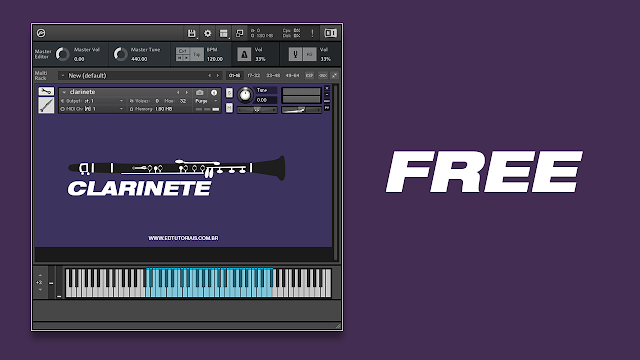Screen dimensions: 640x360
Task: Click the Master Editor label
Action: [x=43, y=54]
